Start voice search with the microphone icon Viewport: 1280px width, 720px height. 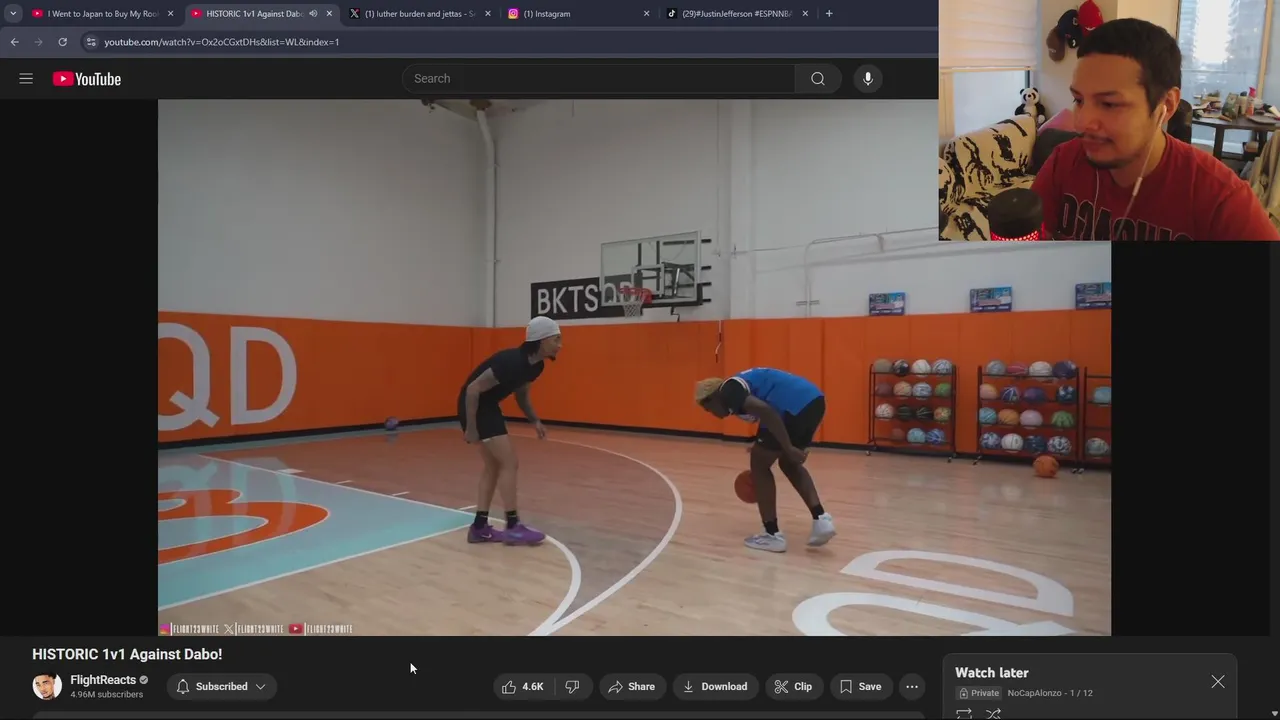(868, 79)
